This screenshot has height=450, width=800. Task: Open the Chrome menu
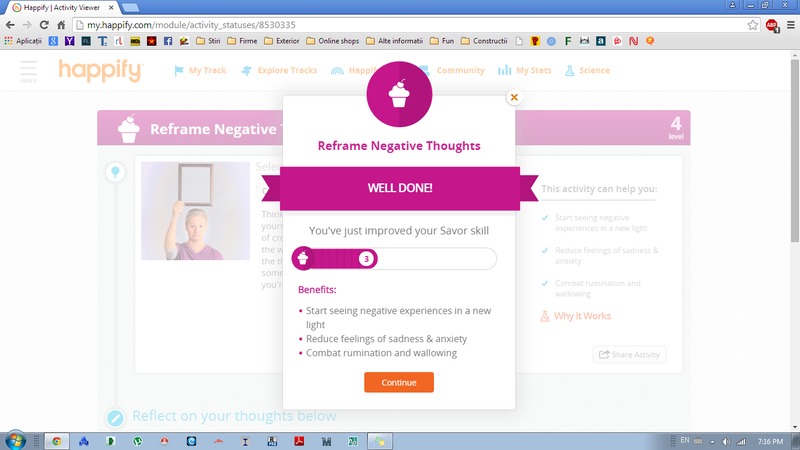(791, 25)
